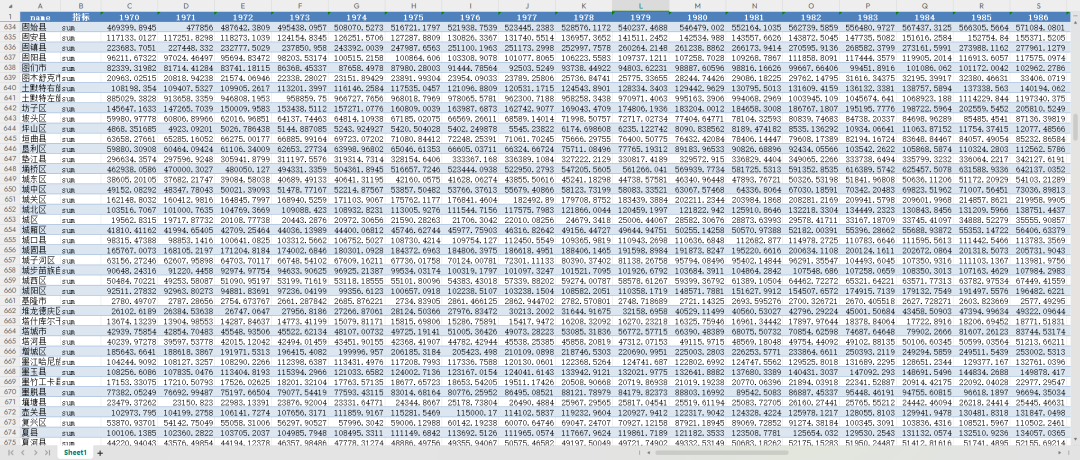The image size is (1080, 460).
Task: Select column A header
Action: click(x=40, y=6)
